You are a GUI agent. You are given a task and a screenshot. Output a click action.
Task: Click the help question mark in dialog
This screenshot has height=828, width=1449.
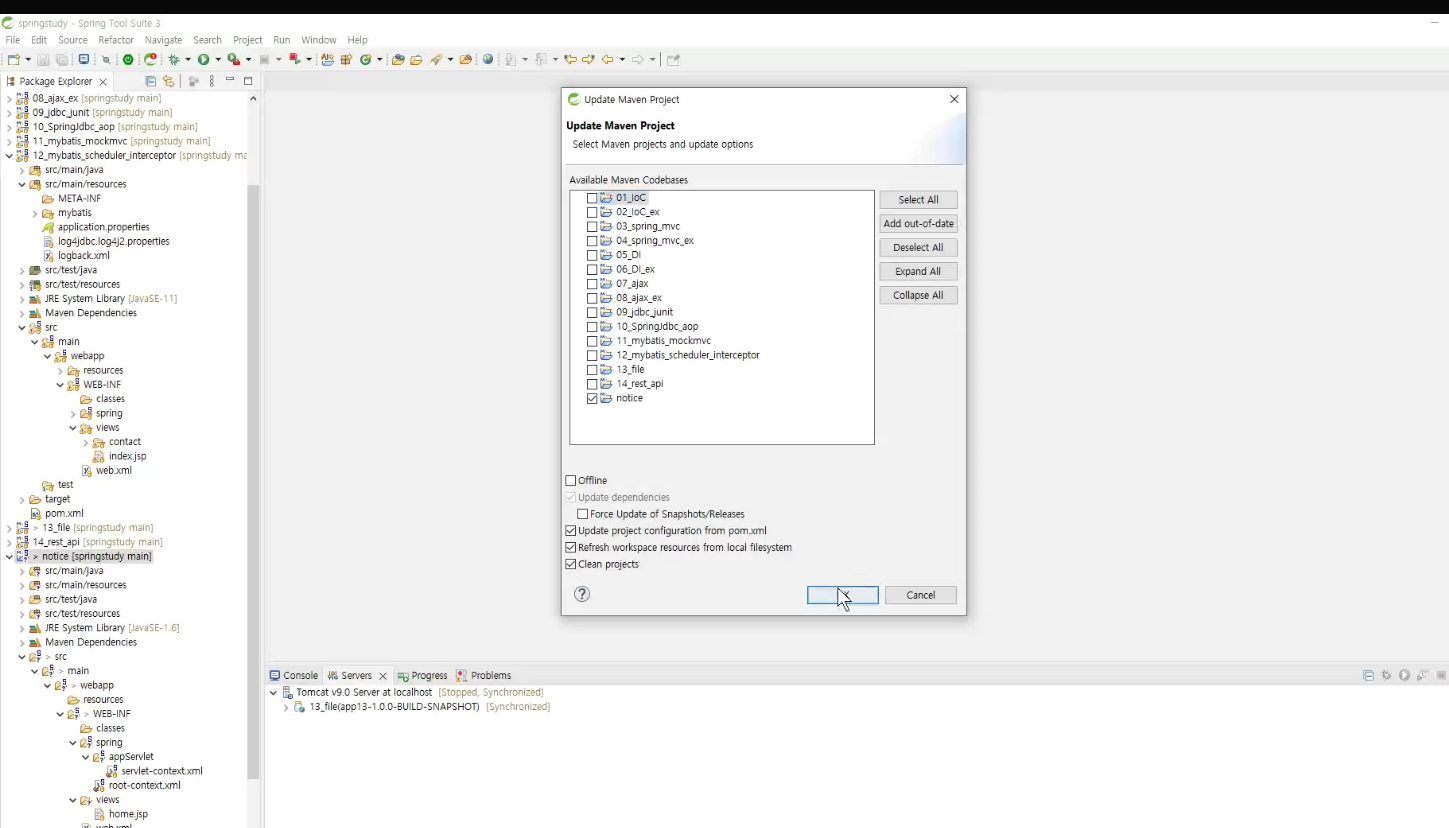[582, 594]
